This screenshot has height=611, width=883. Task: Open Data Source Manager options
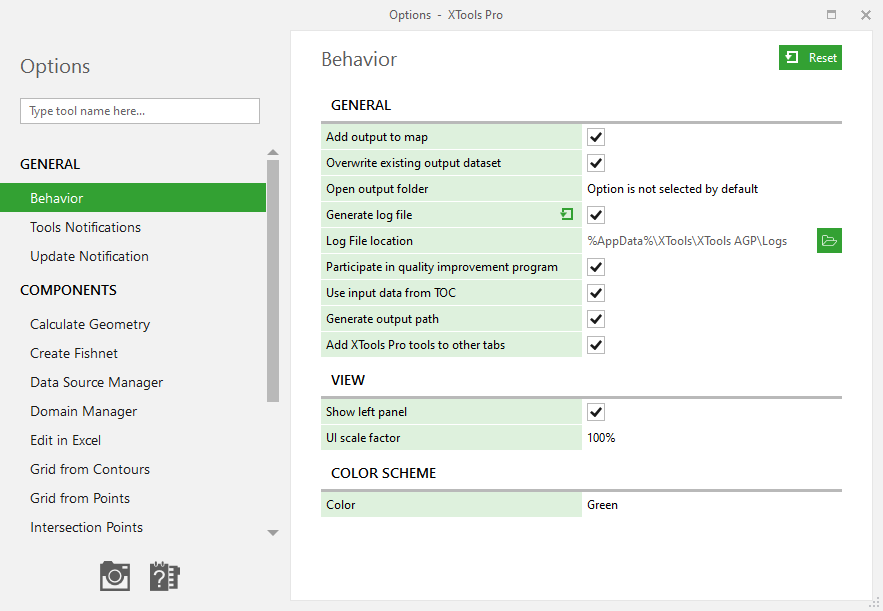(97, 382)
